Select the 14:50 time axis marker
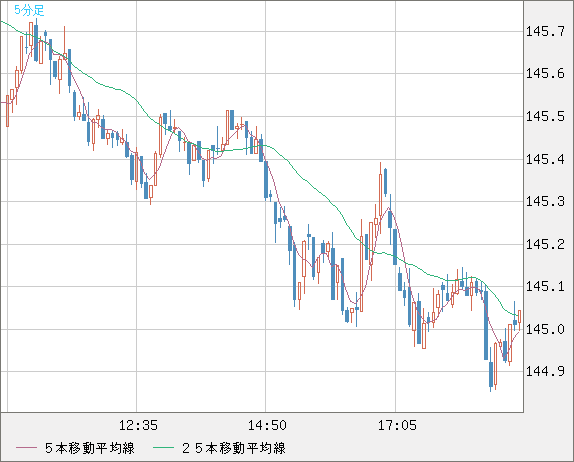 [x=267, y=425]
